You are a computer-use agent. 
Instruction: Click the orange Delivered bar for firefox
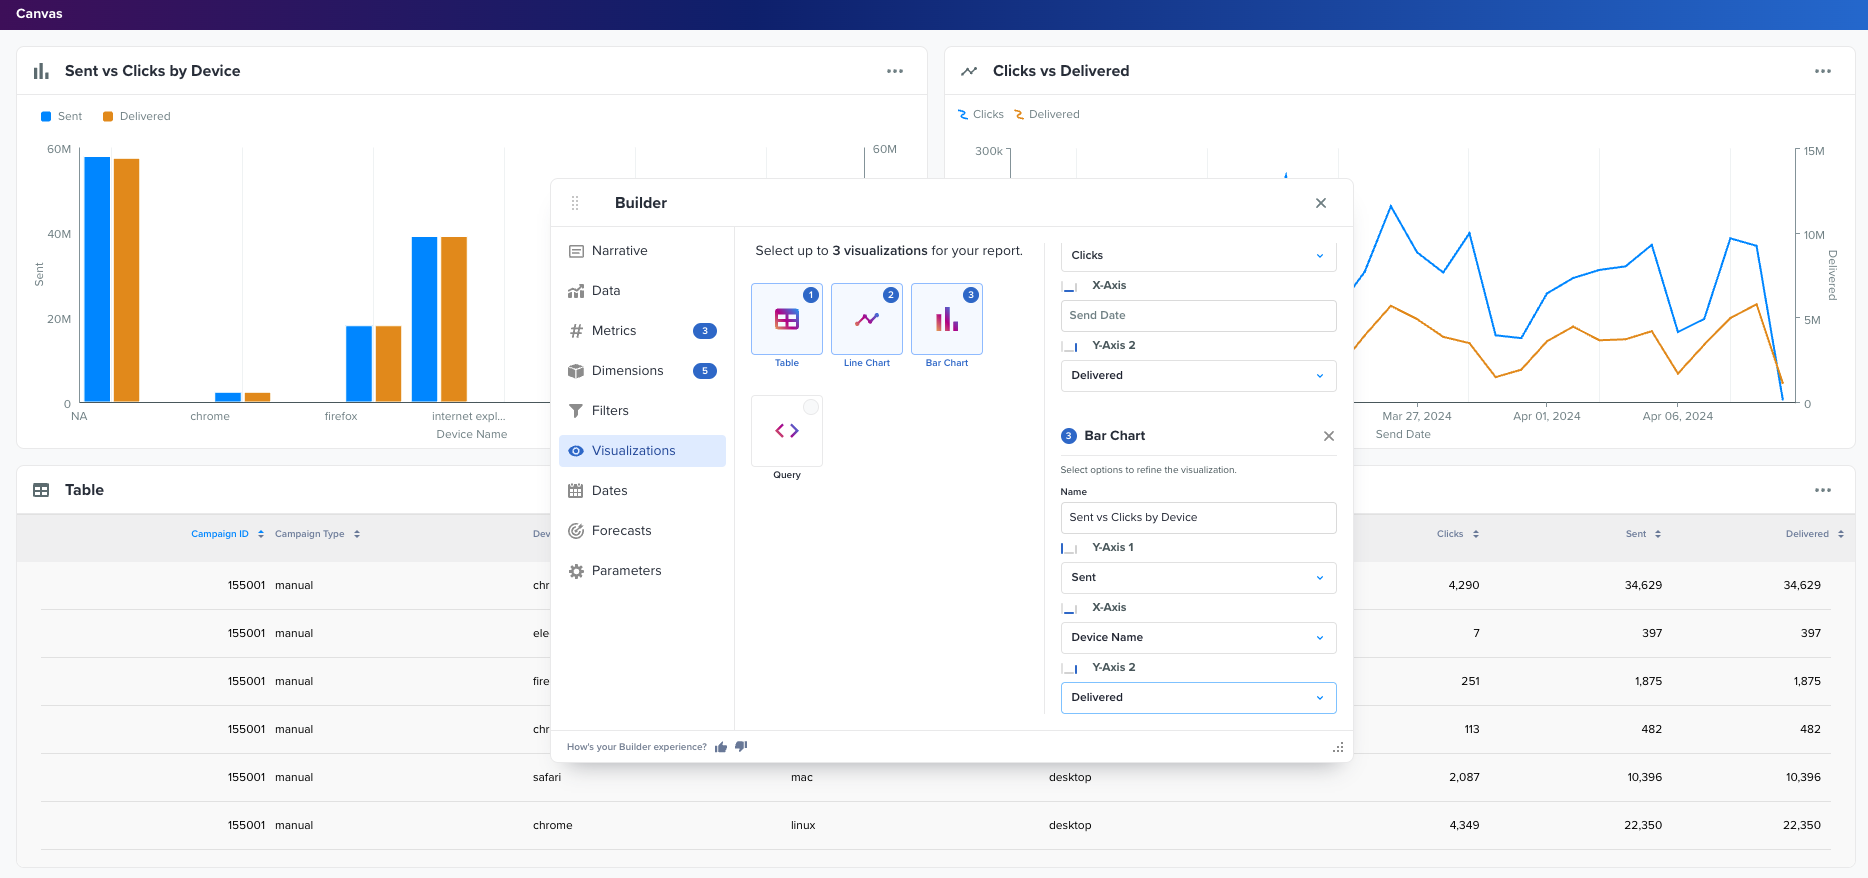point(388,364)
